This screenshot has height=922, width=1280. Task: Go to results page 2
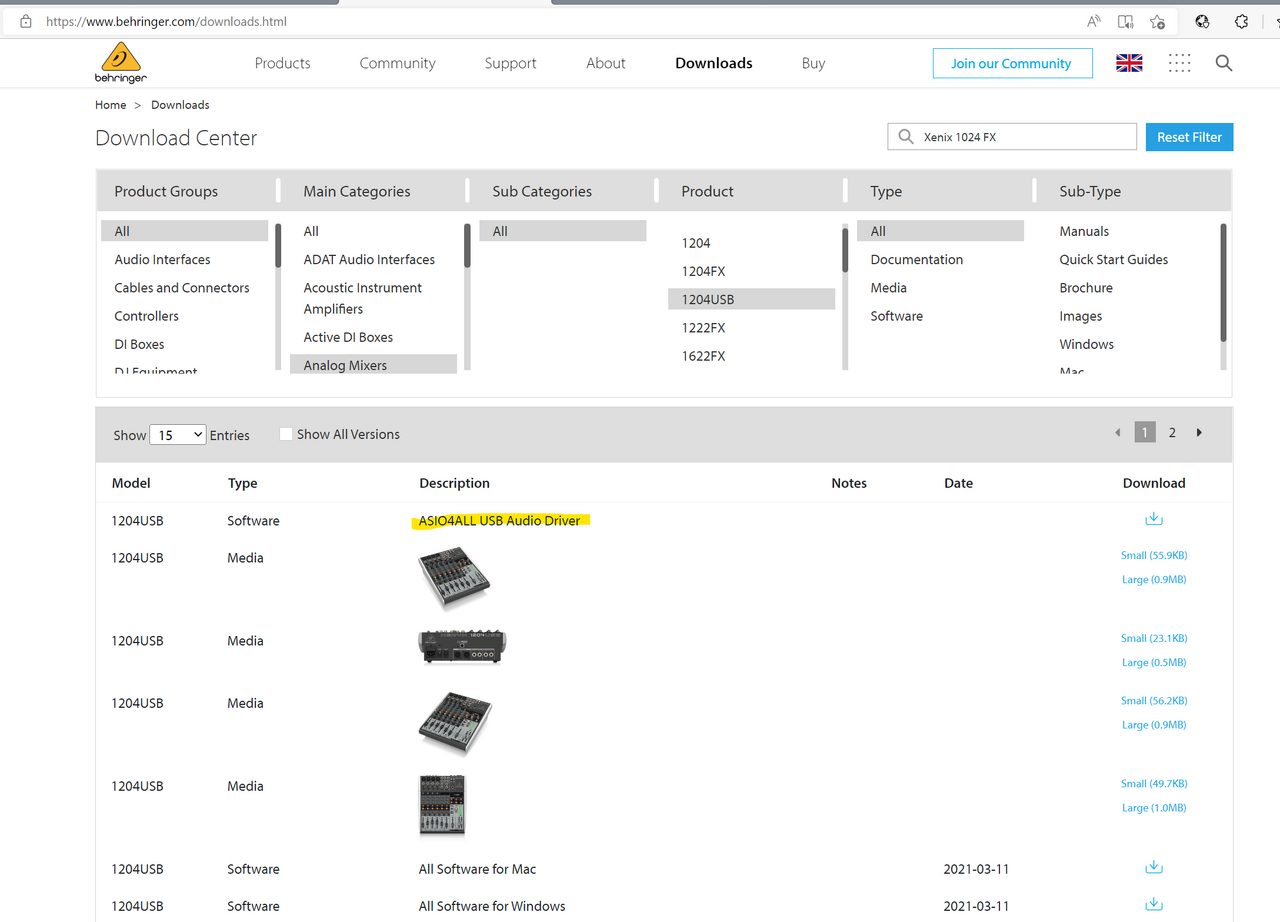[1172, 433]
